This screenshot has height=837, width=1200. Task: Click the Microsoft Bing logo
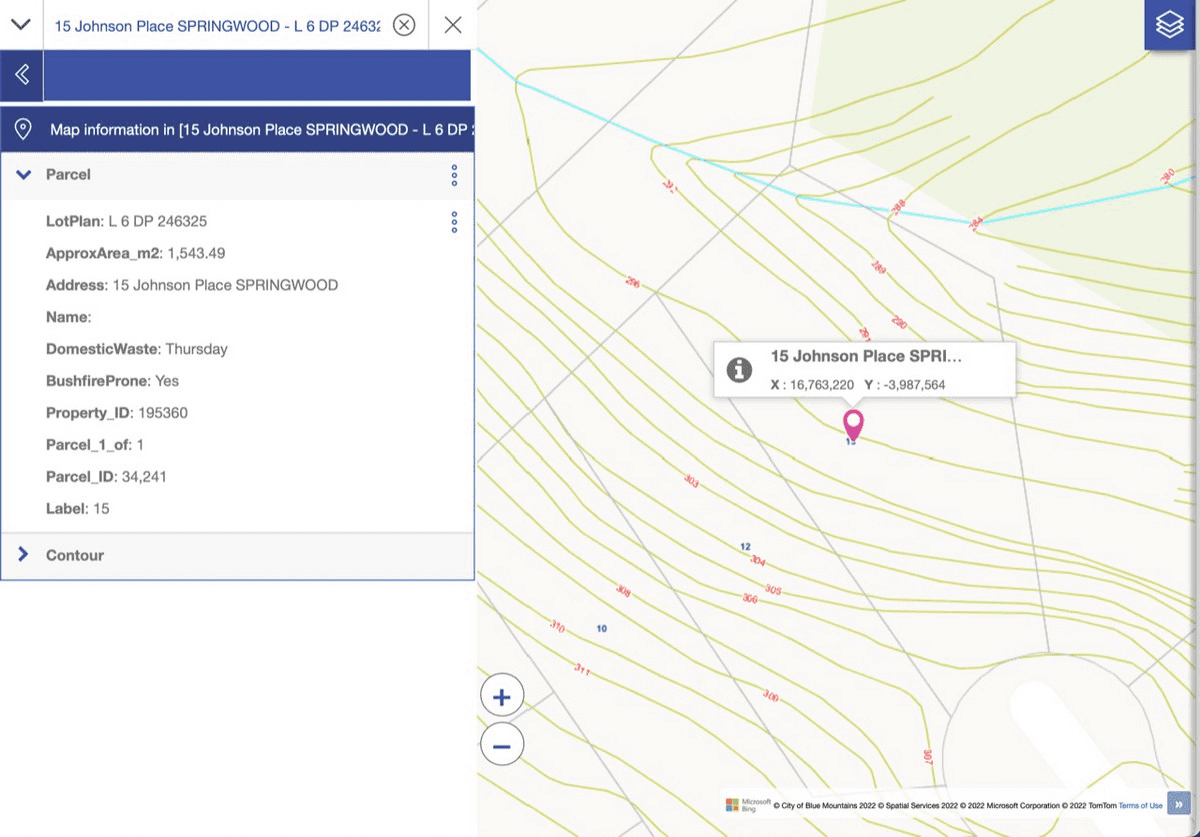748,804
